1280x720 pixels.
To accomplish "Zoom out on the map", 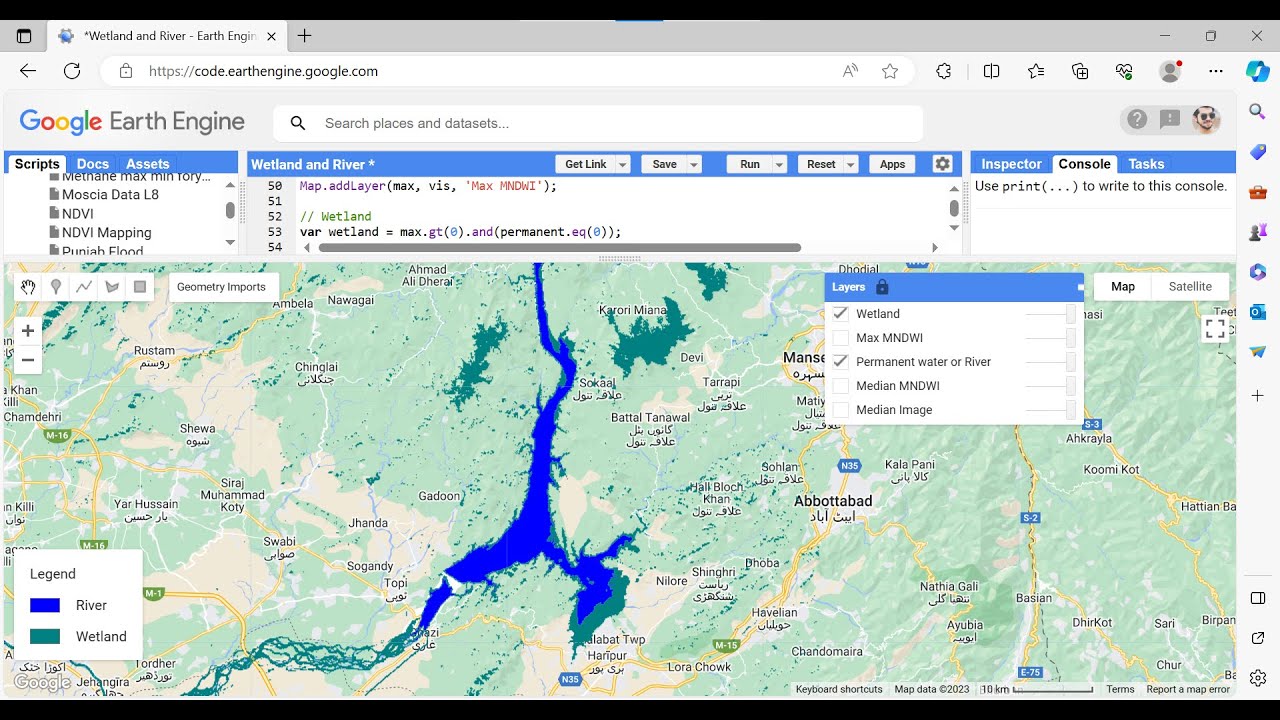I will (28, 360).
